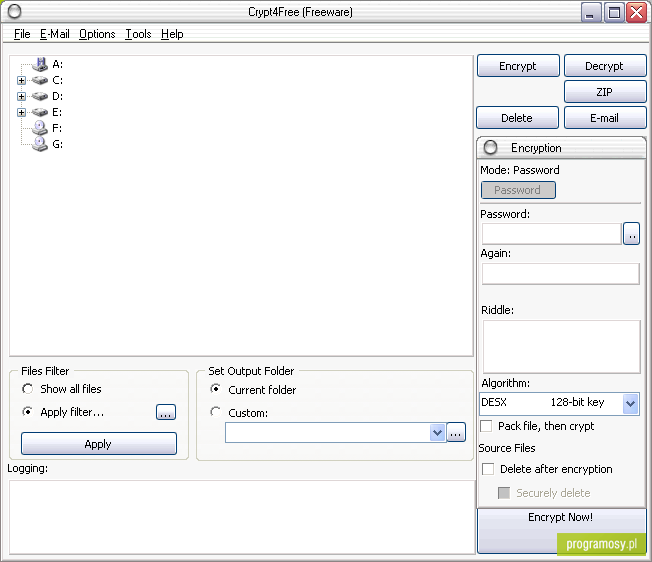
Task: Tick Delete after encryption checkbox
Action: [x=488, y=469]
